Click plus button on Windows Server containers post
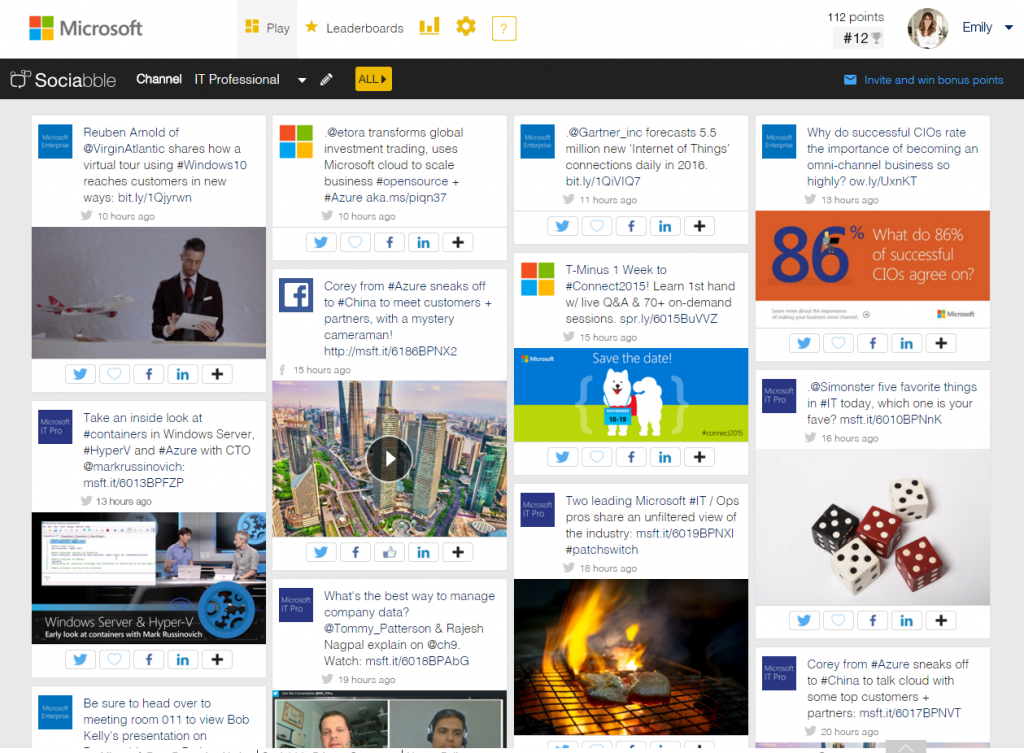 [217, 660]
